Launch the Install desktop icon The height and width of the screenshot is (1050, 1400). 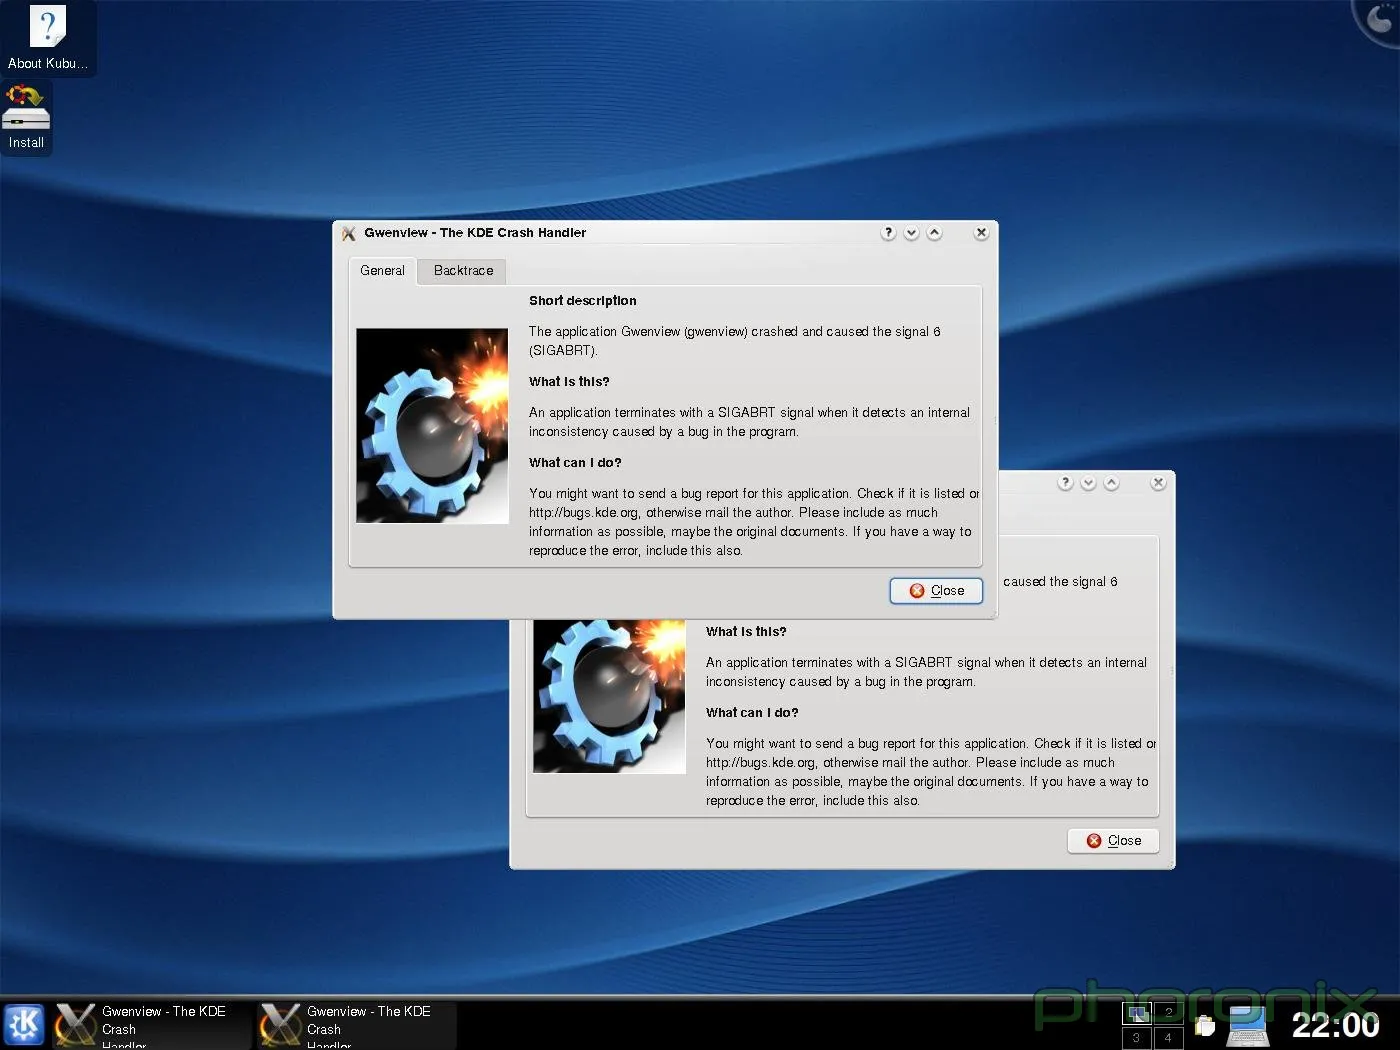[26, 117]
